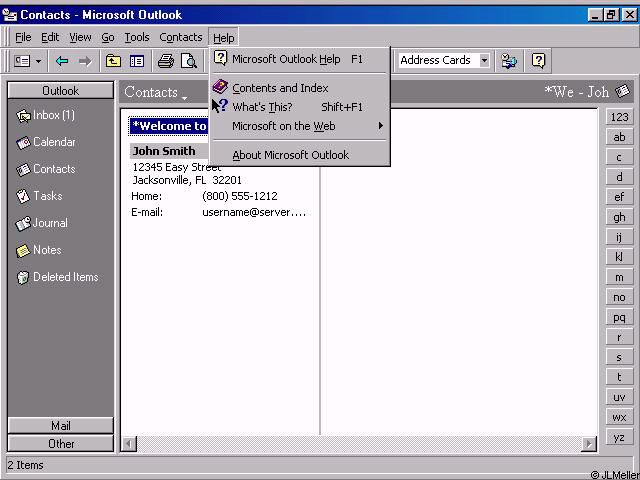Click the Address Book toolbar icon
The height and width of the screenshot is (480, 640).
[509, 61]
